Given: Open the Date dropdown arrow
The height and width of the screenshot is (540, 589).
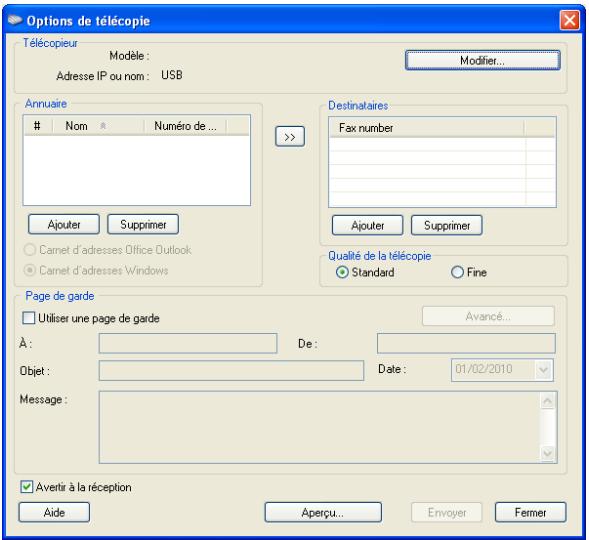Looking at the screenshot, I should [x=544, y=370].
